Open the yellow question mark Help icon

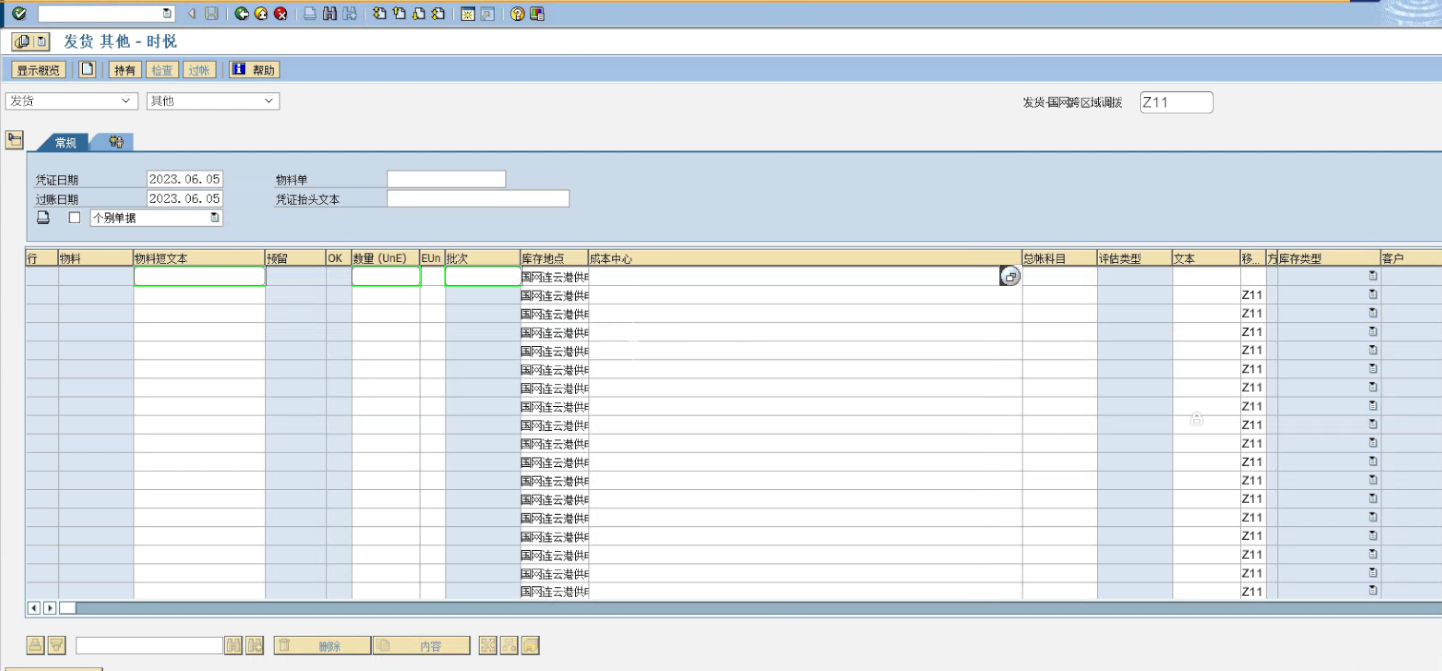pos(517,13)
